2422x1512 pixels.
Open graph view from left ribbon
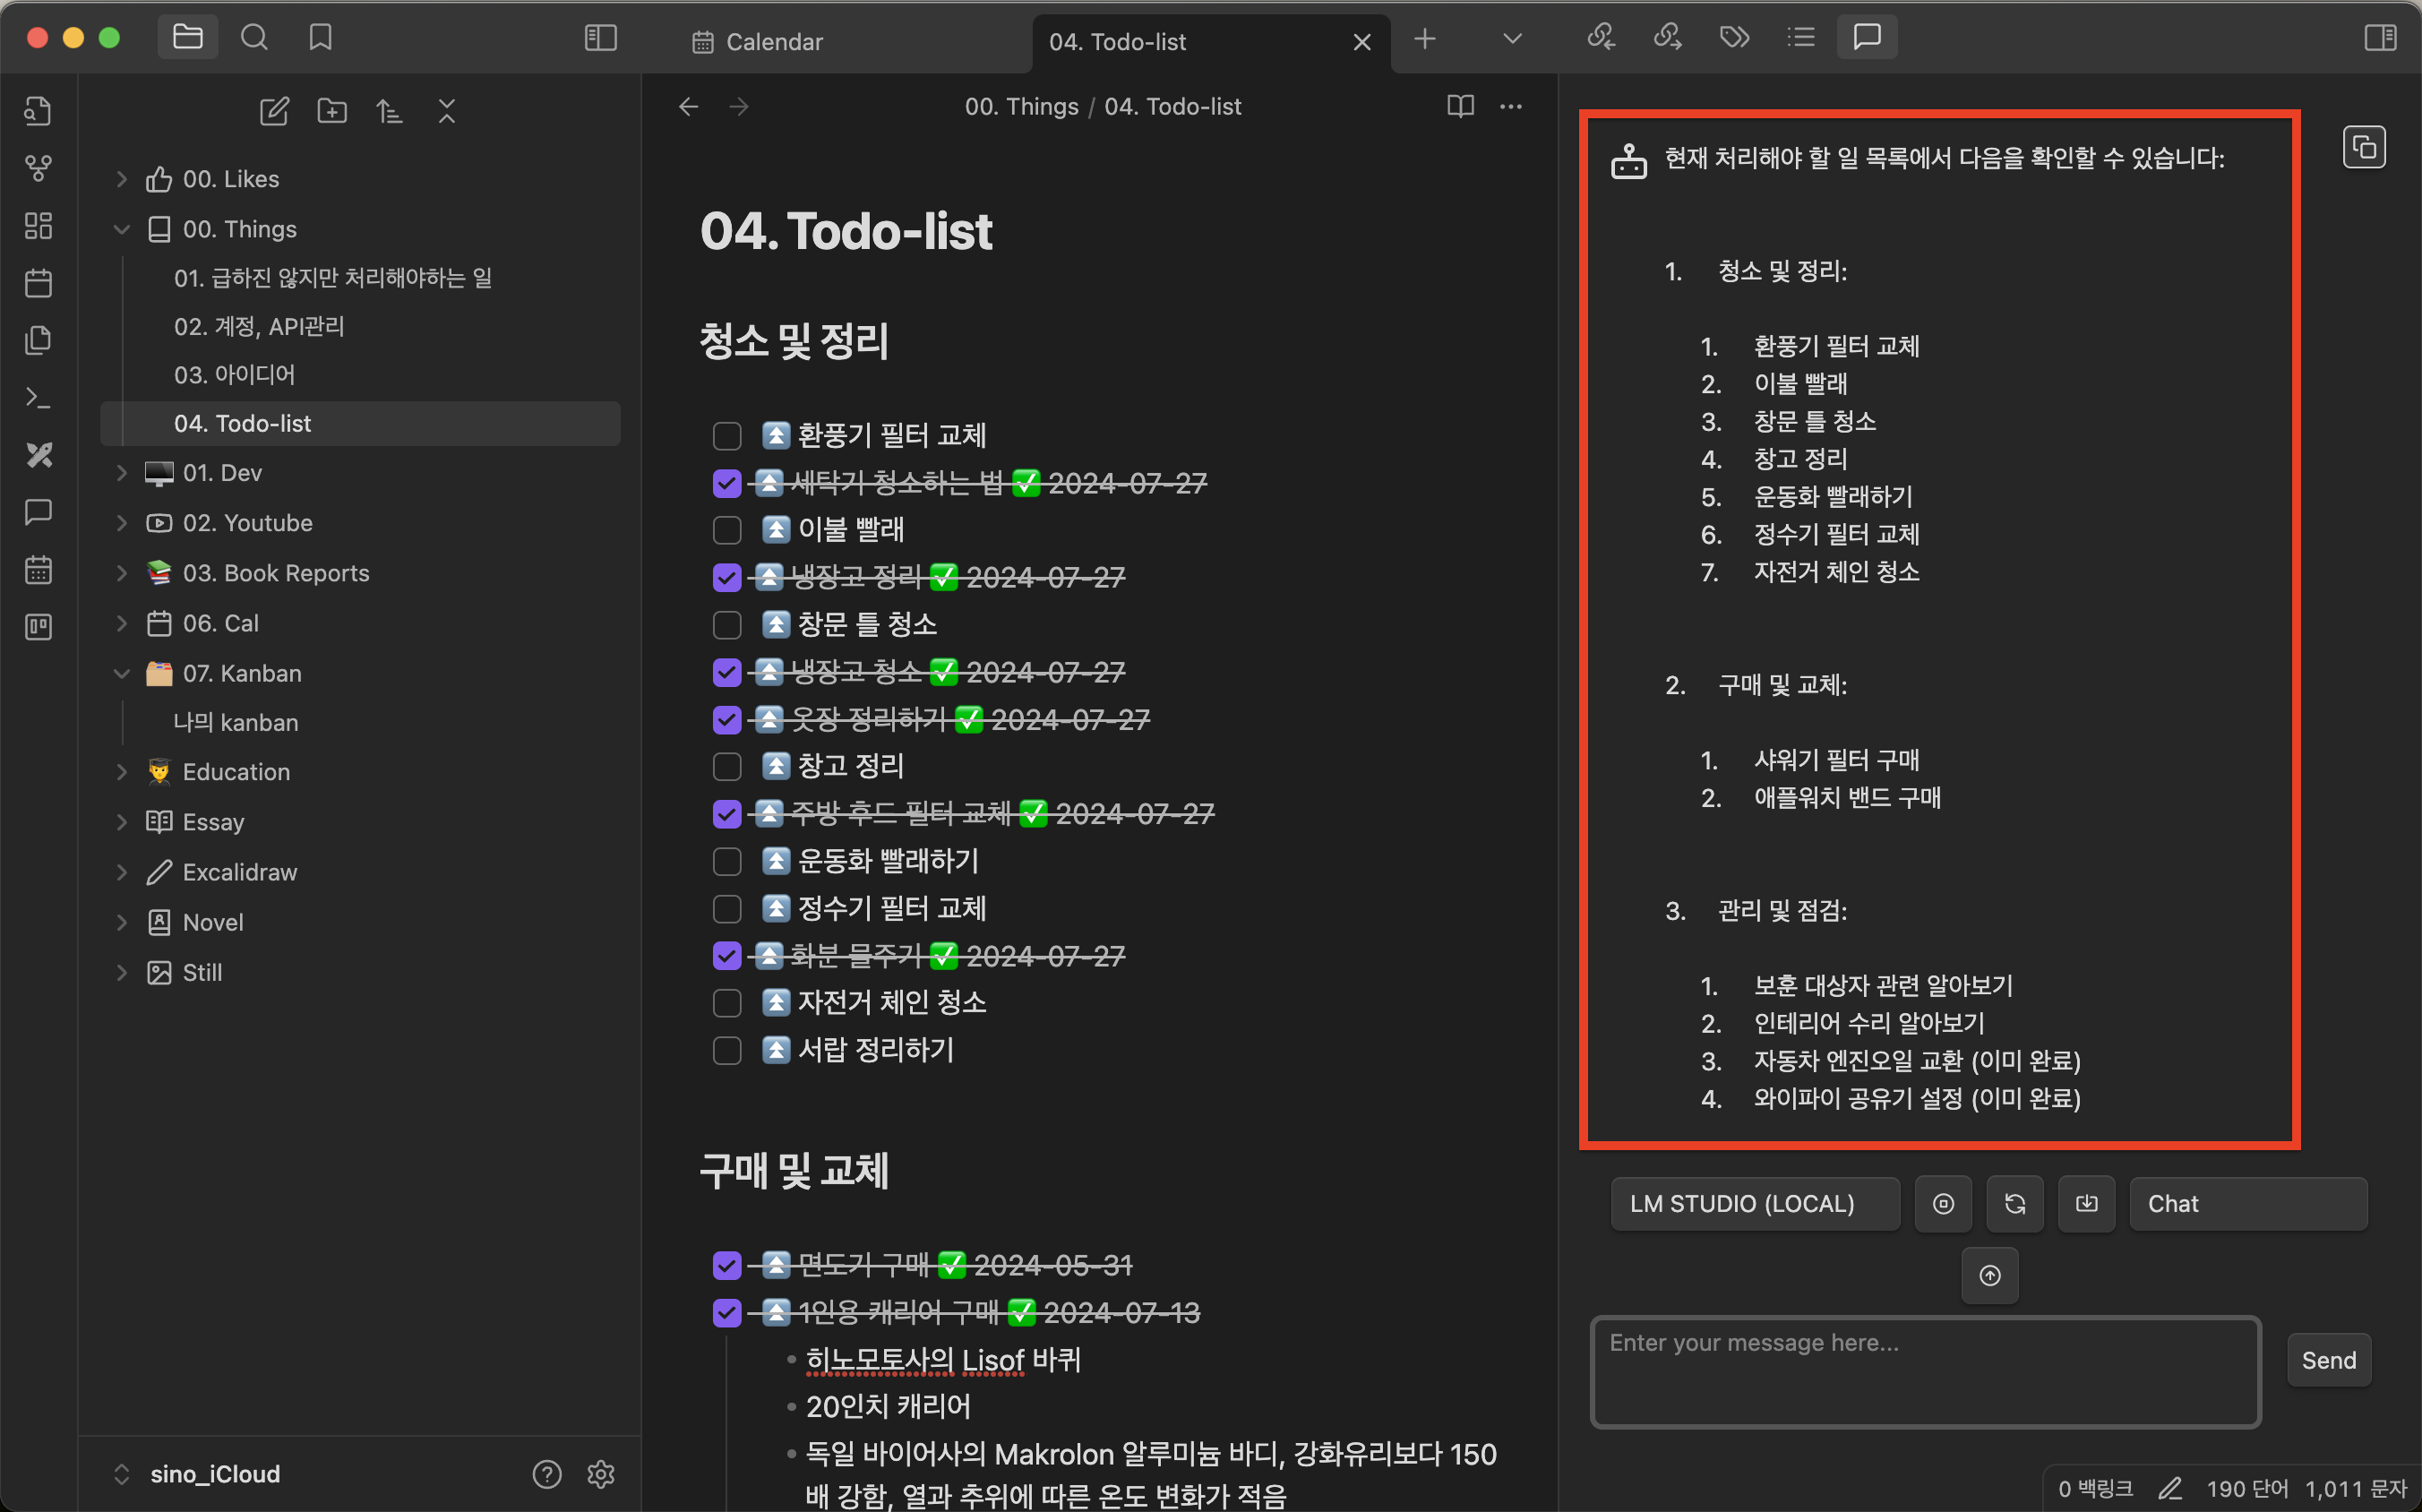coord(38,168)
